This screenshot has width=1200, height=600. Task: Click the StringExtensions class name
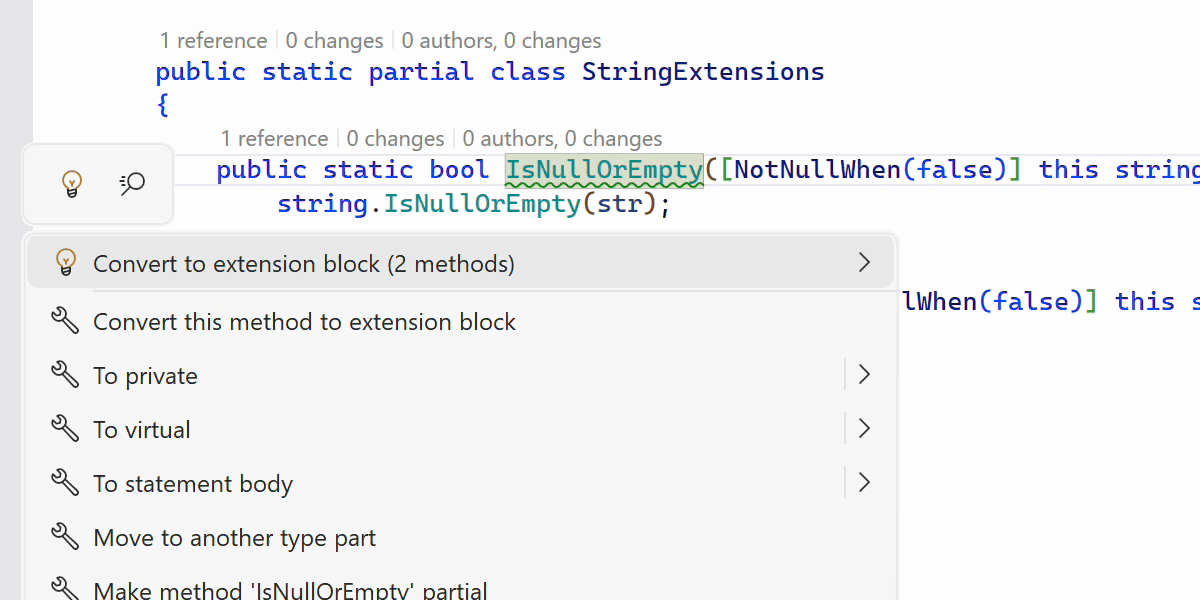coord(703,72)
